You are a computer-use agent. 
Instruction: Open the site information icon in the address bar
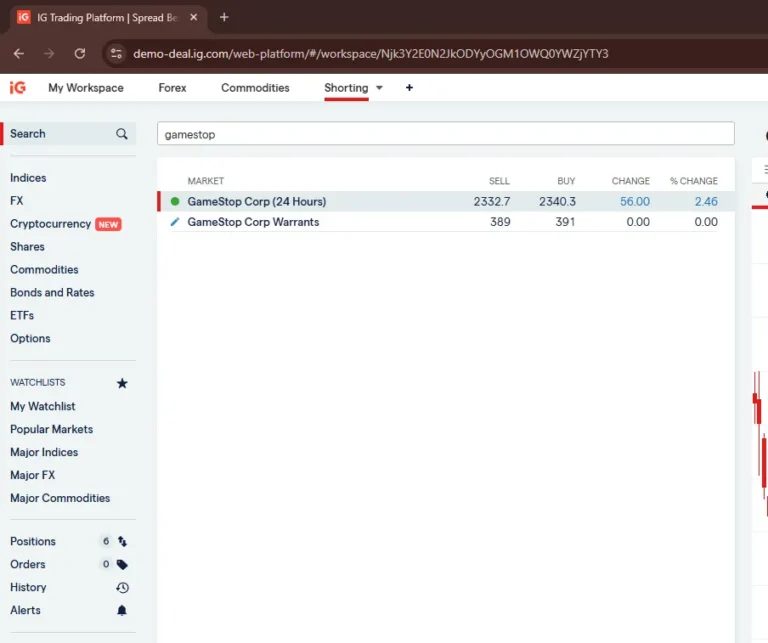click(x=116, y=53)
